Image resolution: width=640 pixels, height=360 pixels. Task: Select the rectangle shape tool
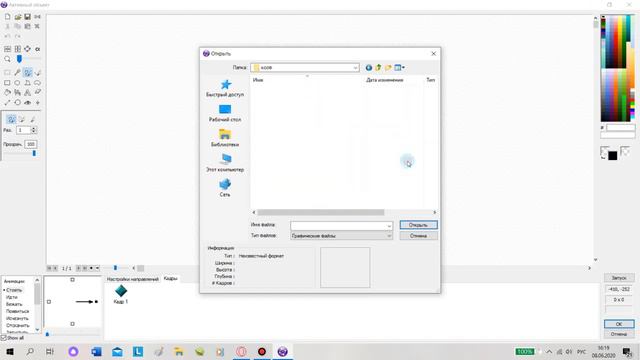coord(7,82)
